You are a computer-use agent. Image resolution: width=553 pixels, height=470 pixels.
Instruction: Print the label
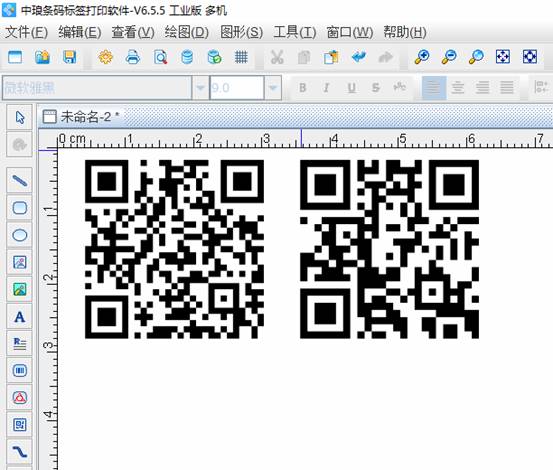[133, 57]
